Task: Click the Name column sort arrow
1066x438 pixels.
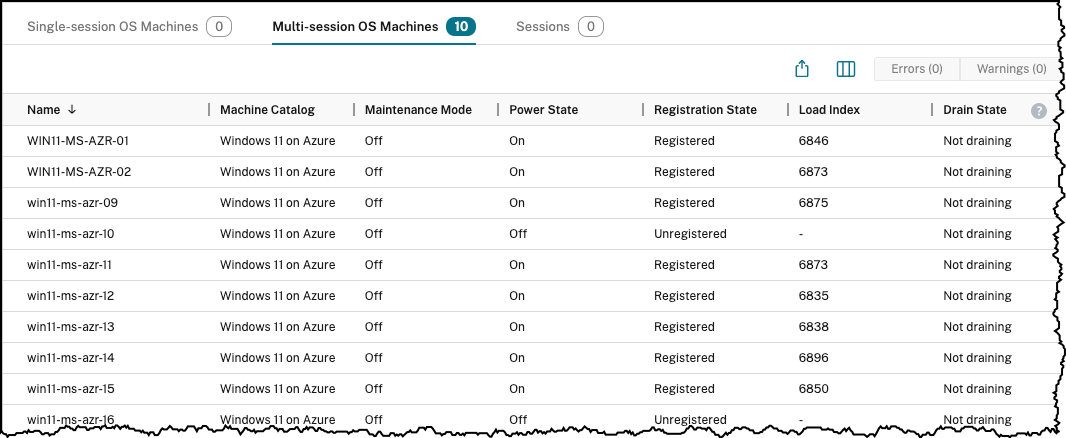Action: pyautogui.click(x=72, y=110)
